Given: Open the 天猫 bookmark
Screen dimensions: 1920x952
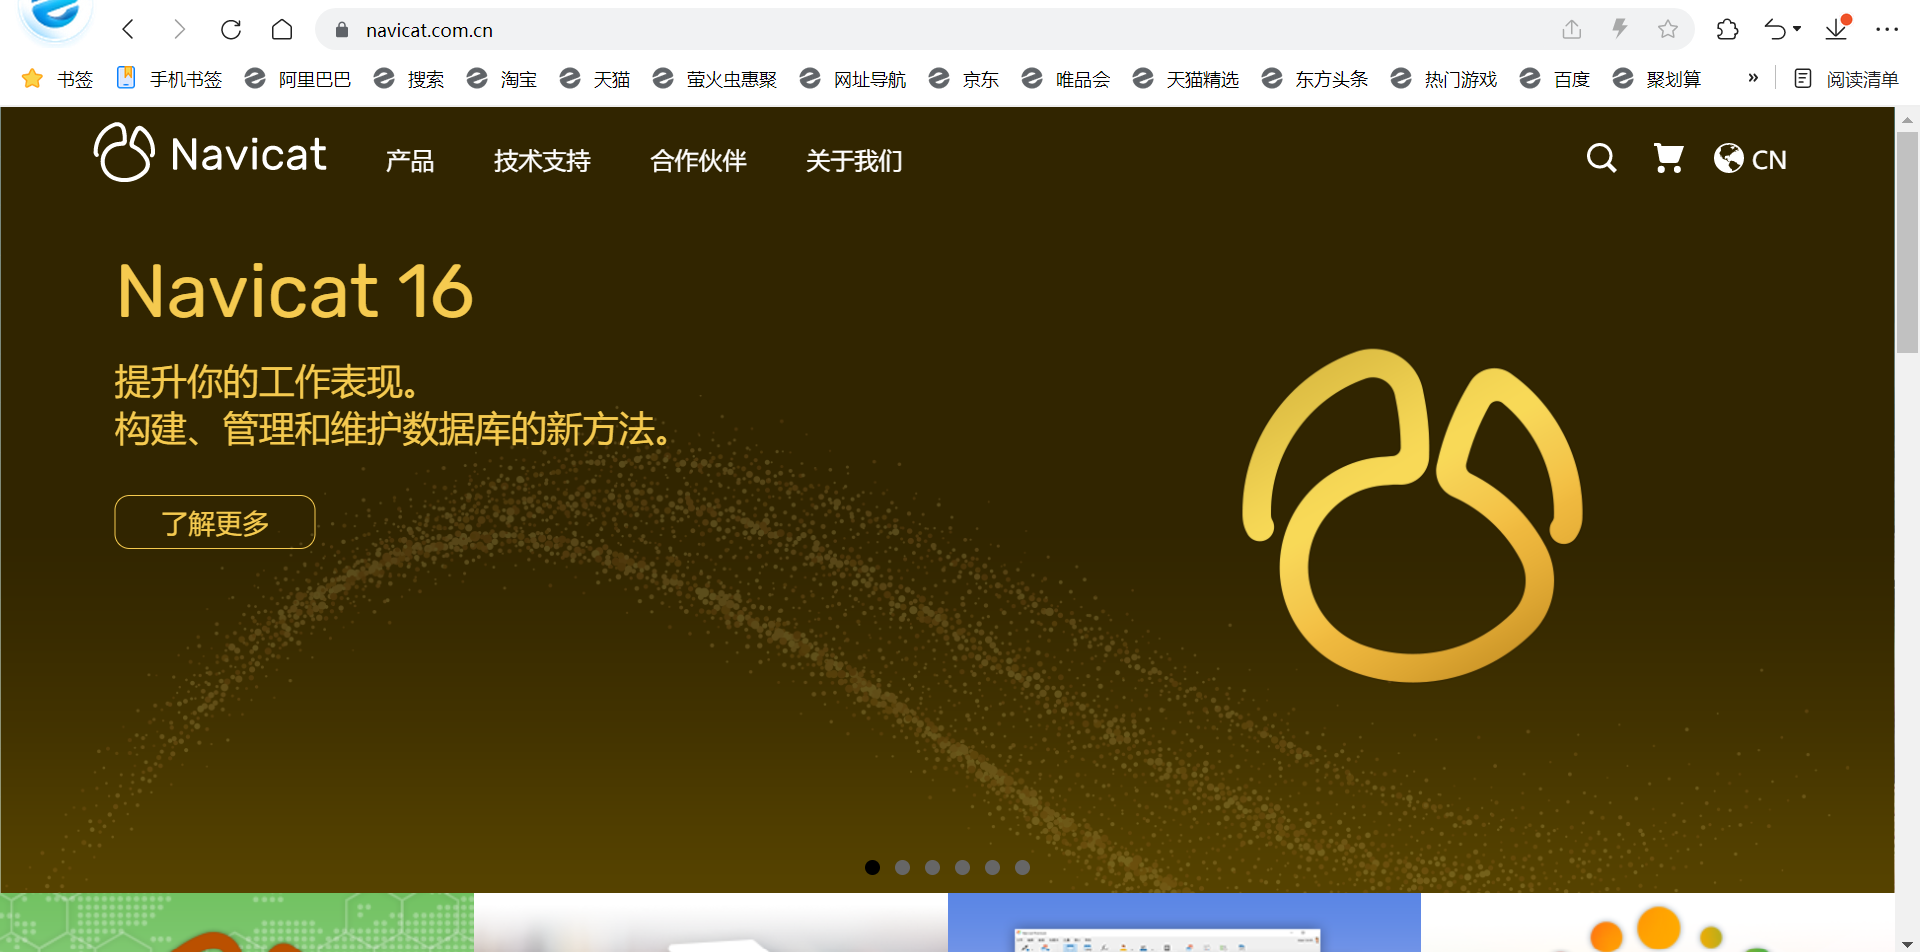Looking at the screenshot, I should pyautogui.click(x=594, y=78).
